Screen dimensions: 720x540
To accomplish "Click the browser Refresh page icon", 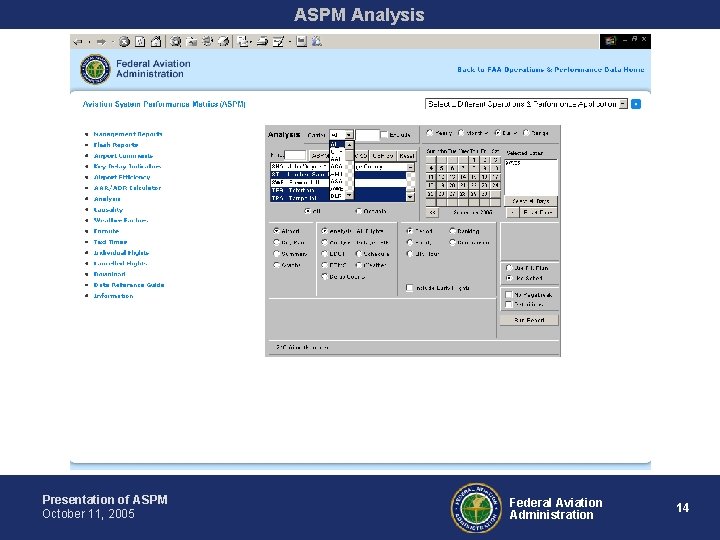I will click(140, 42).
